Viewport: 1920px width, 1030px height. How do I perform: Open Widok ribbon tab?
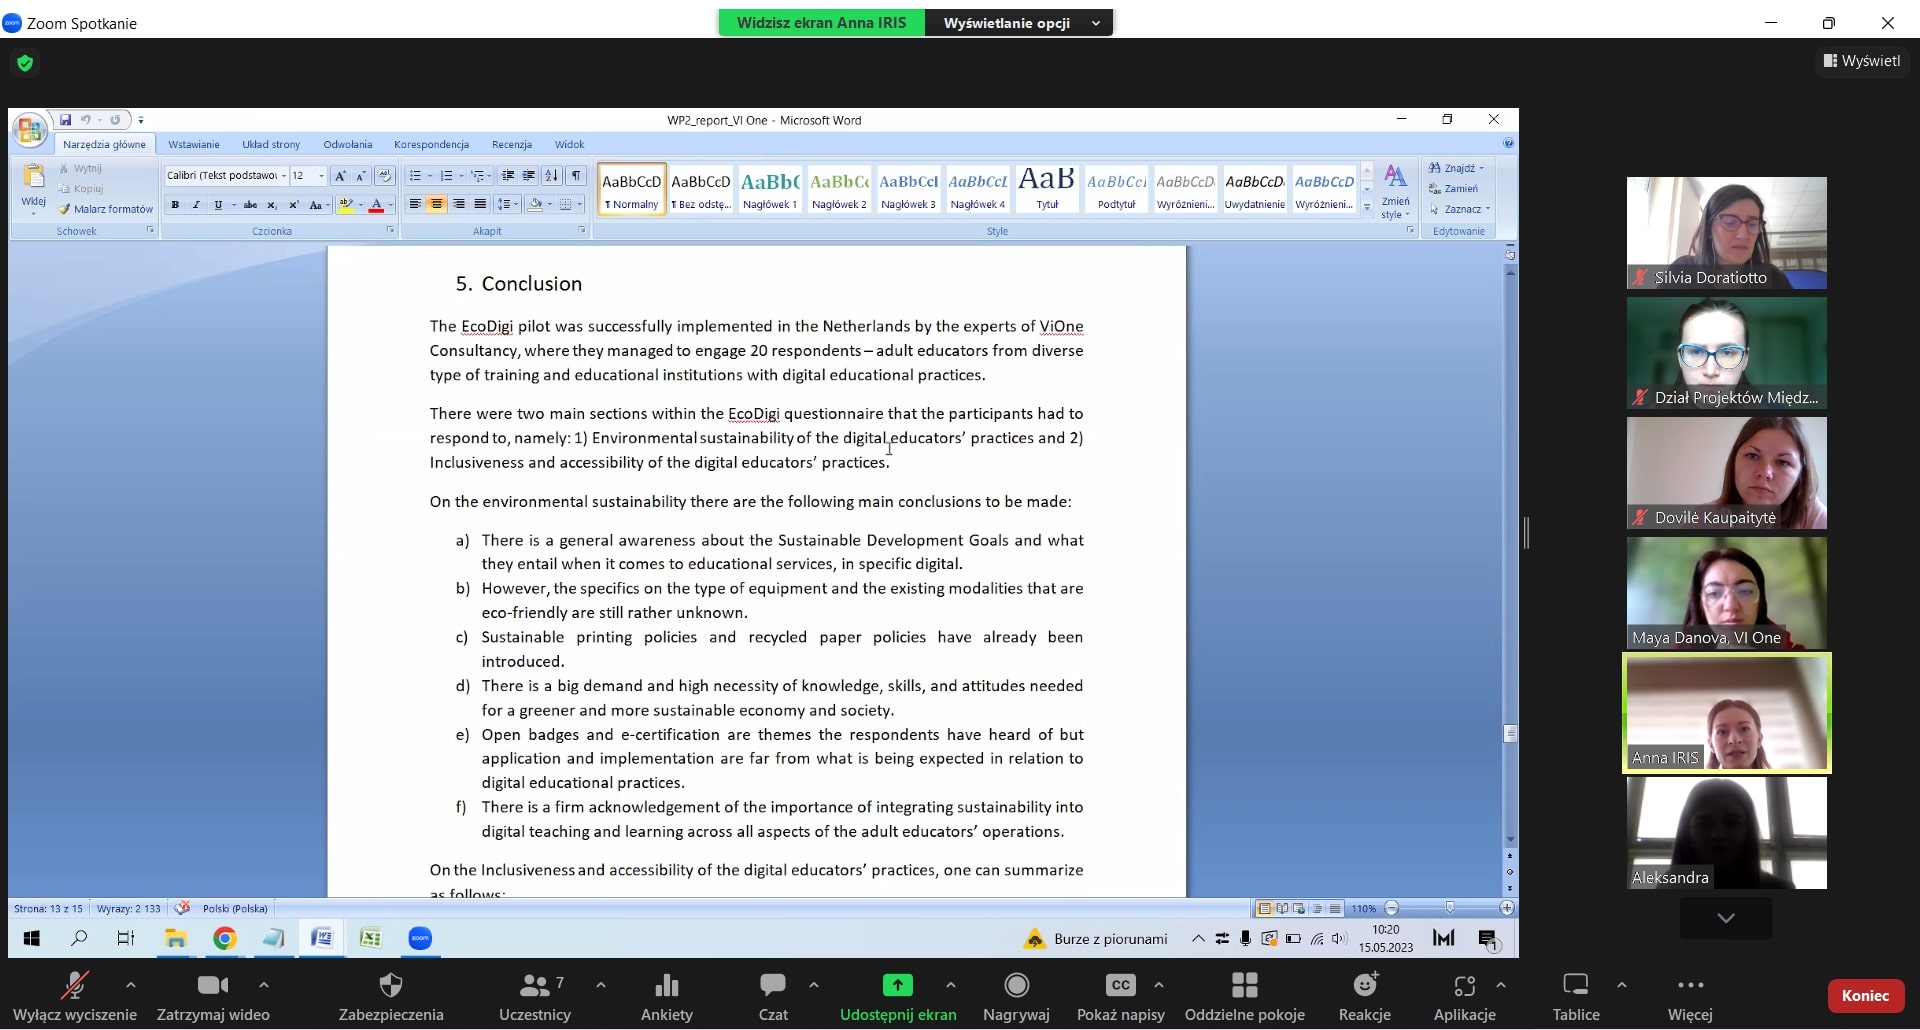coord(570,145)
